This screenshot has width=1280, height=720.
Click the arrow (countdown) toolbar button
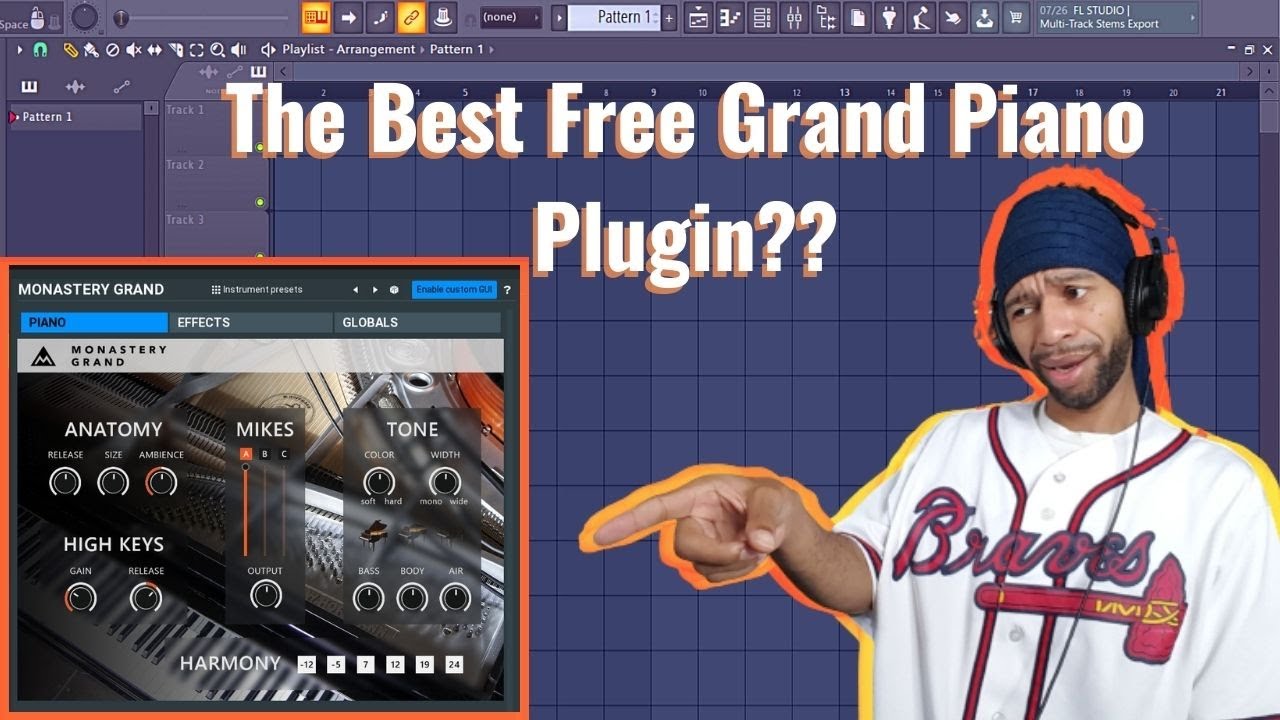pyautogui.click(x=348, y=17)
